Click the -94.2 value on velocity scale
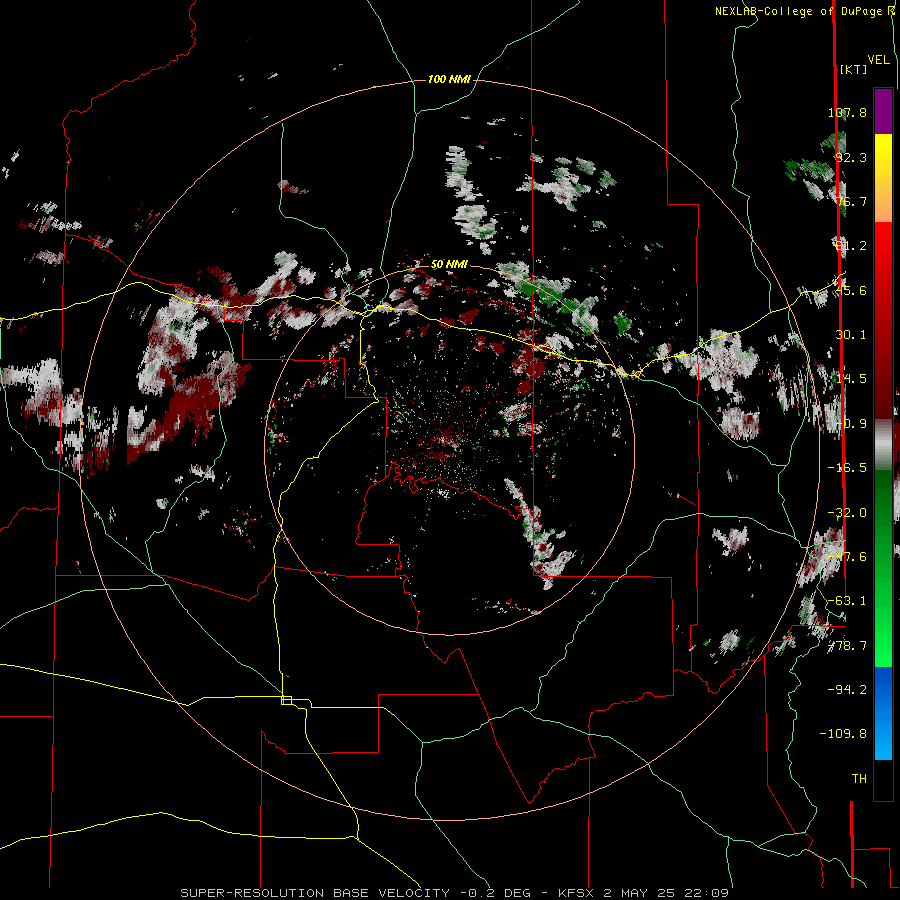Screen dimensions: 900x900 pyautogui.click(x=847, y=690)
